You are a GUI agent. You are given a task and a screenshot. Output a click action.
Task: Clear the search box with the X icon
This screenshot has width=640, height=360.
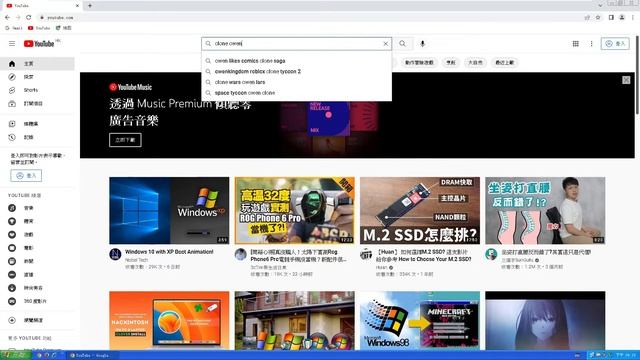(385, 44)
